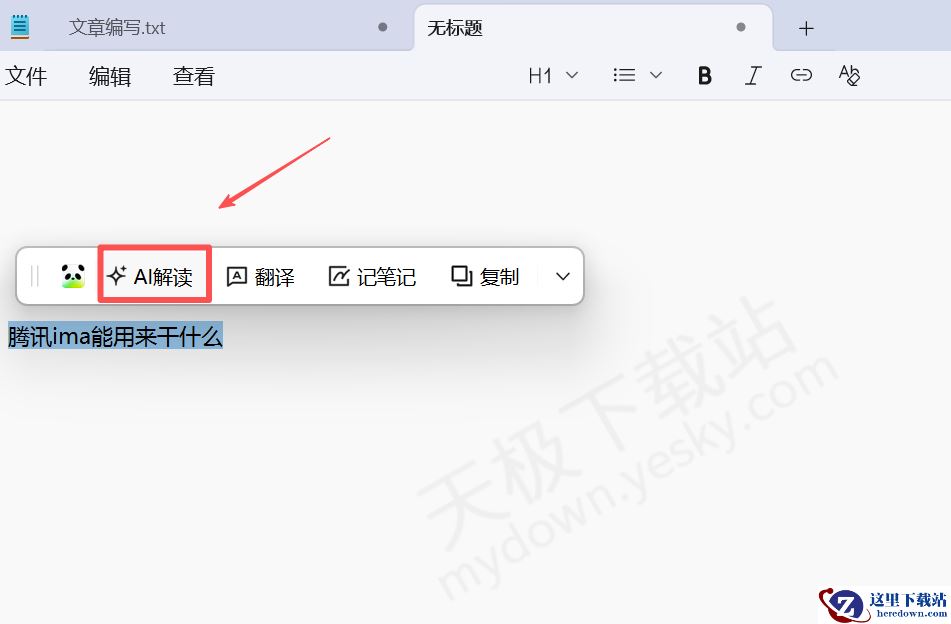This screenshot has height=624, width=951.
Task: Open the 查看 menu
Action: [192, 75]
